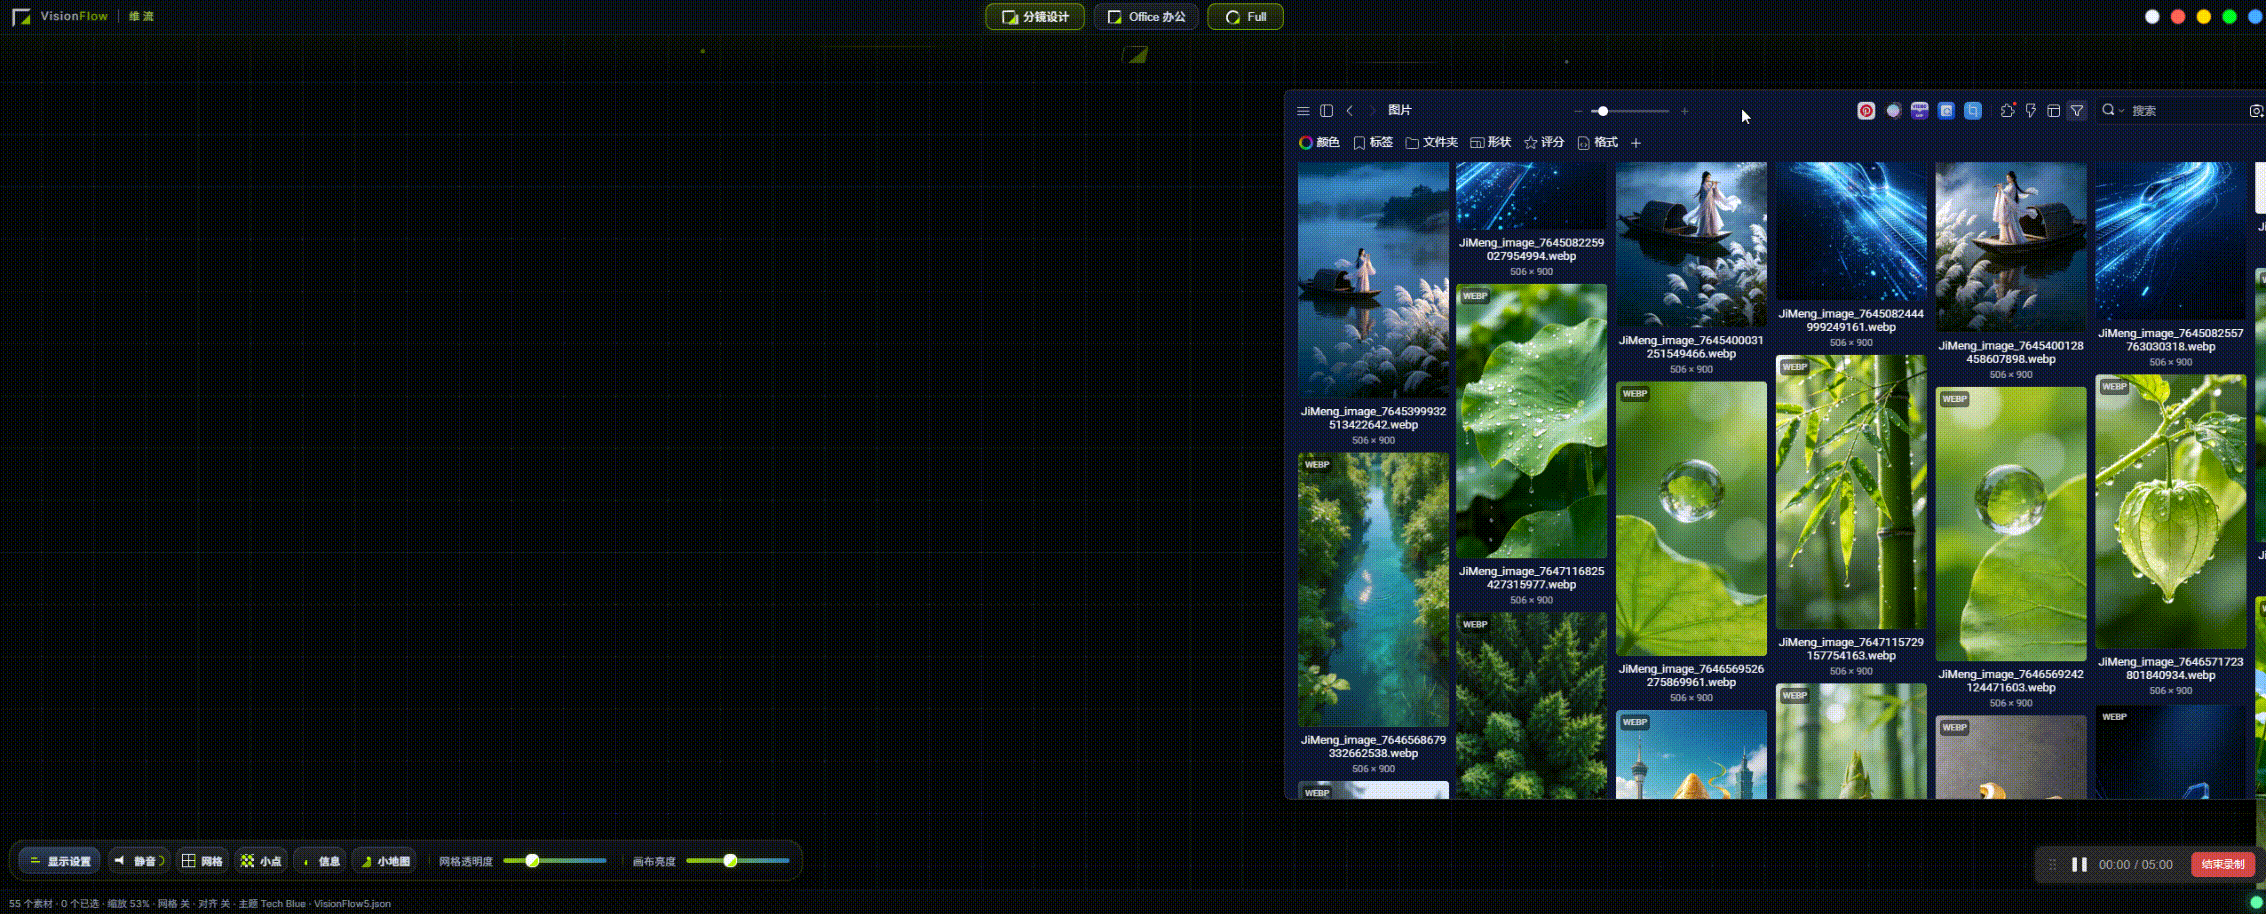Image resolution: width=2266 pixels, height=914 pixels.
Task: Click the 显示设置 button
Action: (60, 861)
